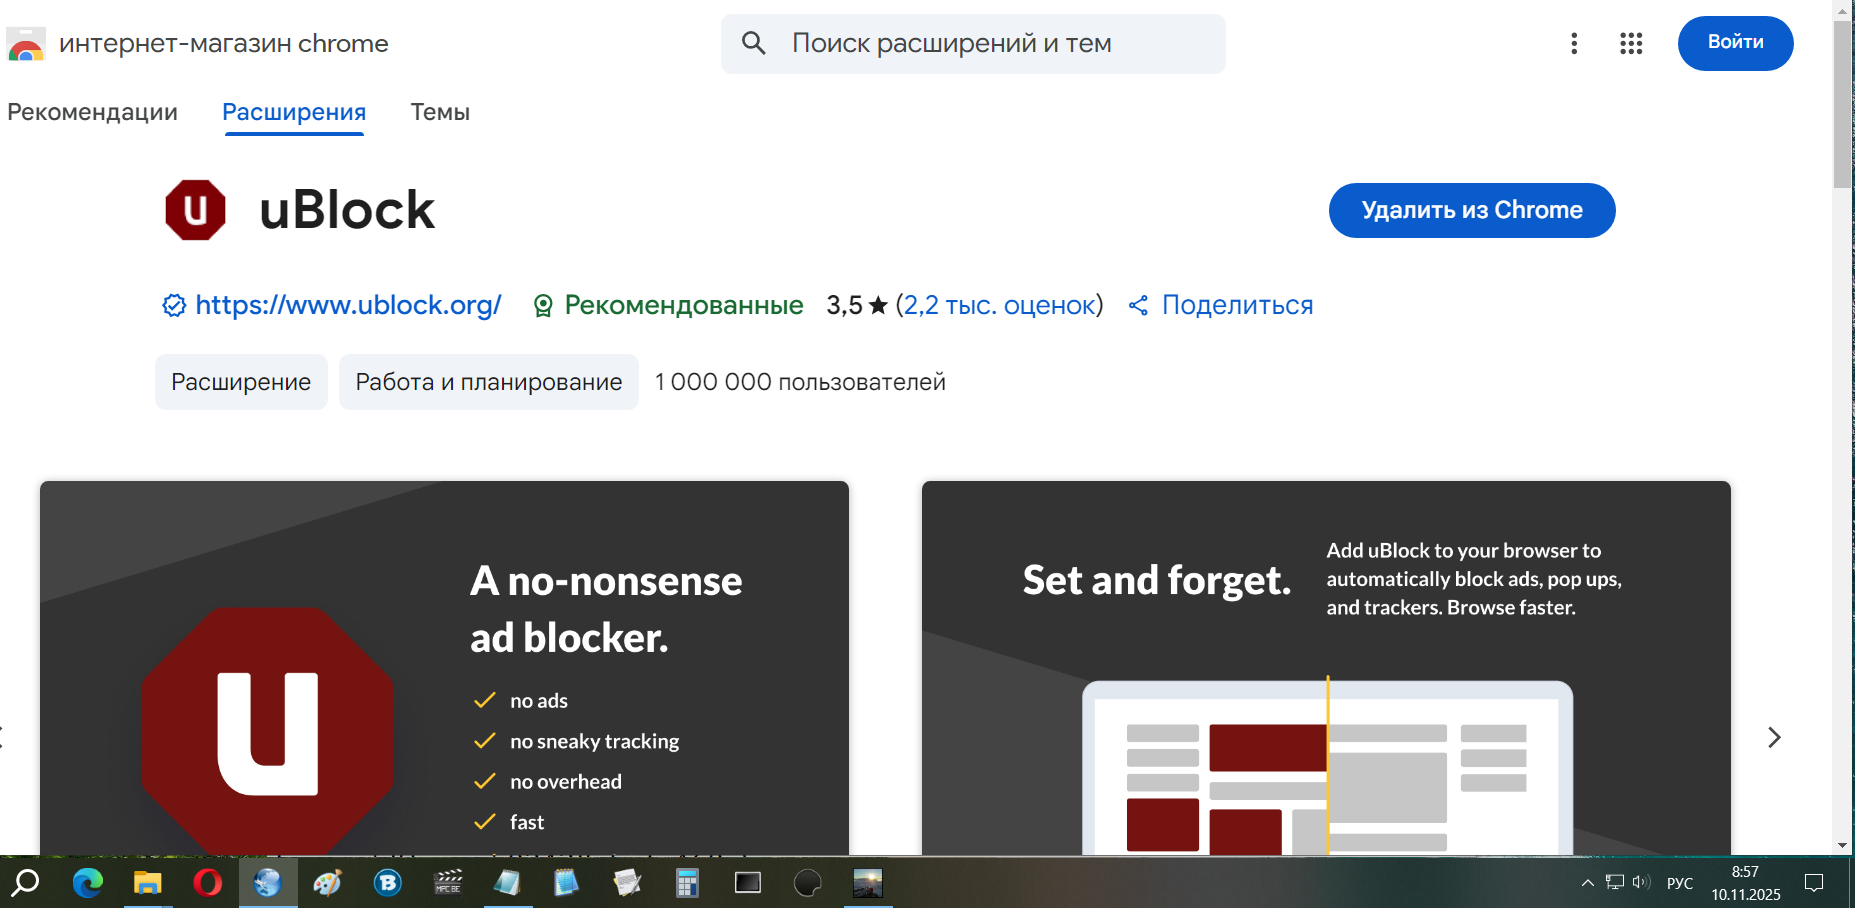Click the '1 000 000 пользователей' user count
This screenshot has width=1855, height=908.
point(800,382)
